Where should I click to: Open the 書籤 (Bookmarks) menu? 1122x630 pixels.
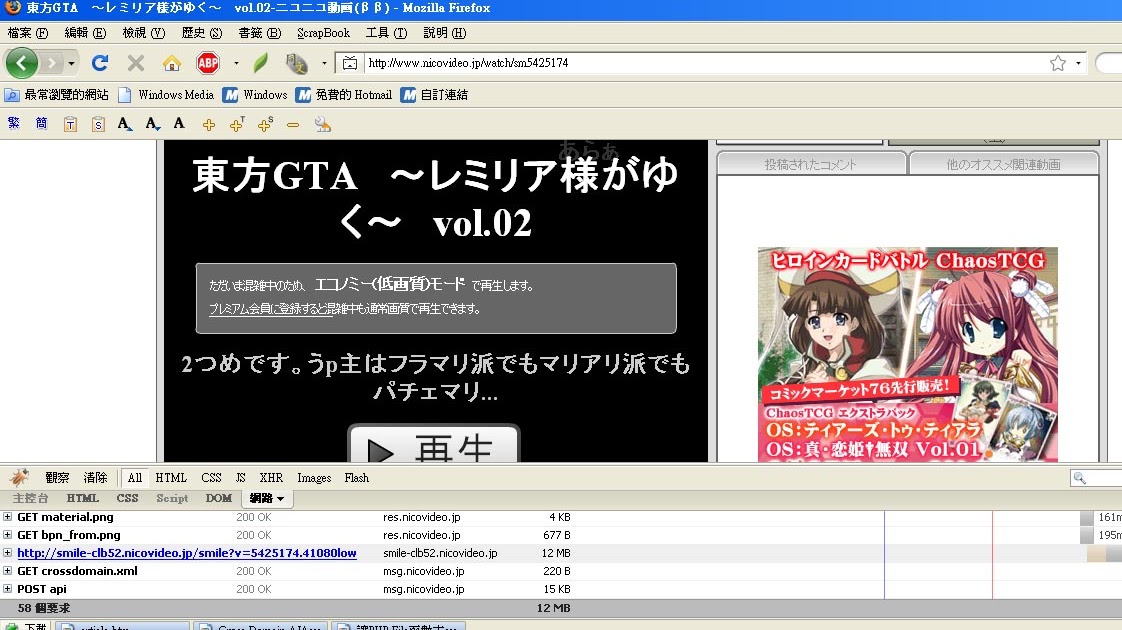pyautogui.click(x=260, y=33)
